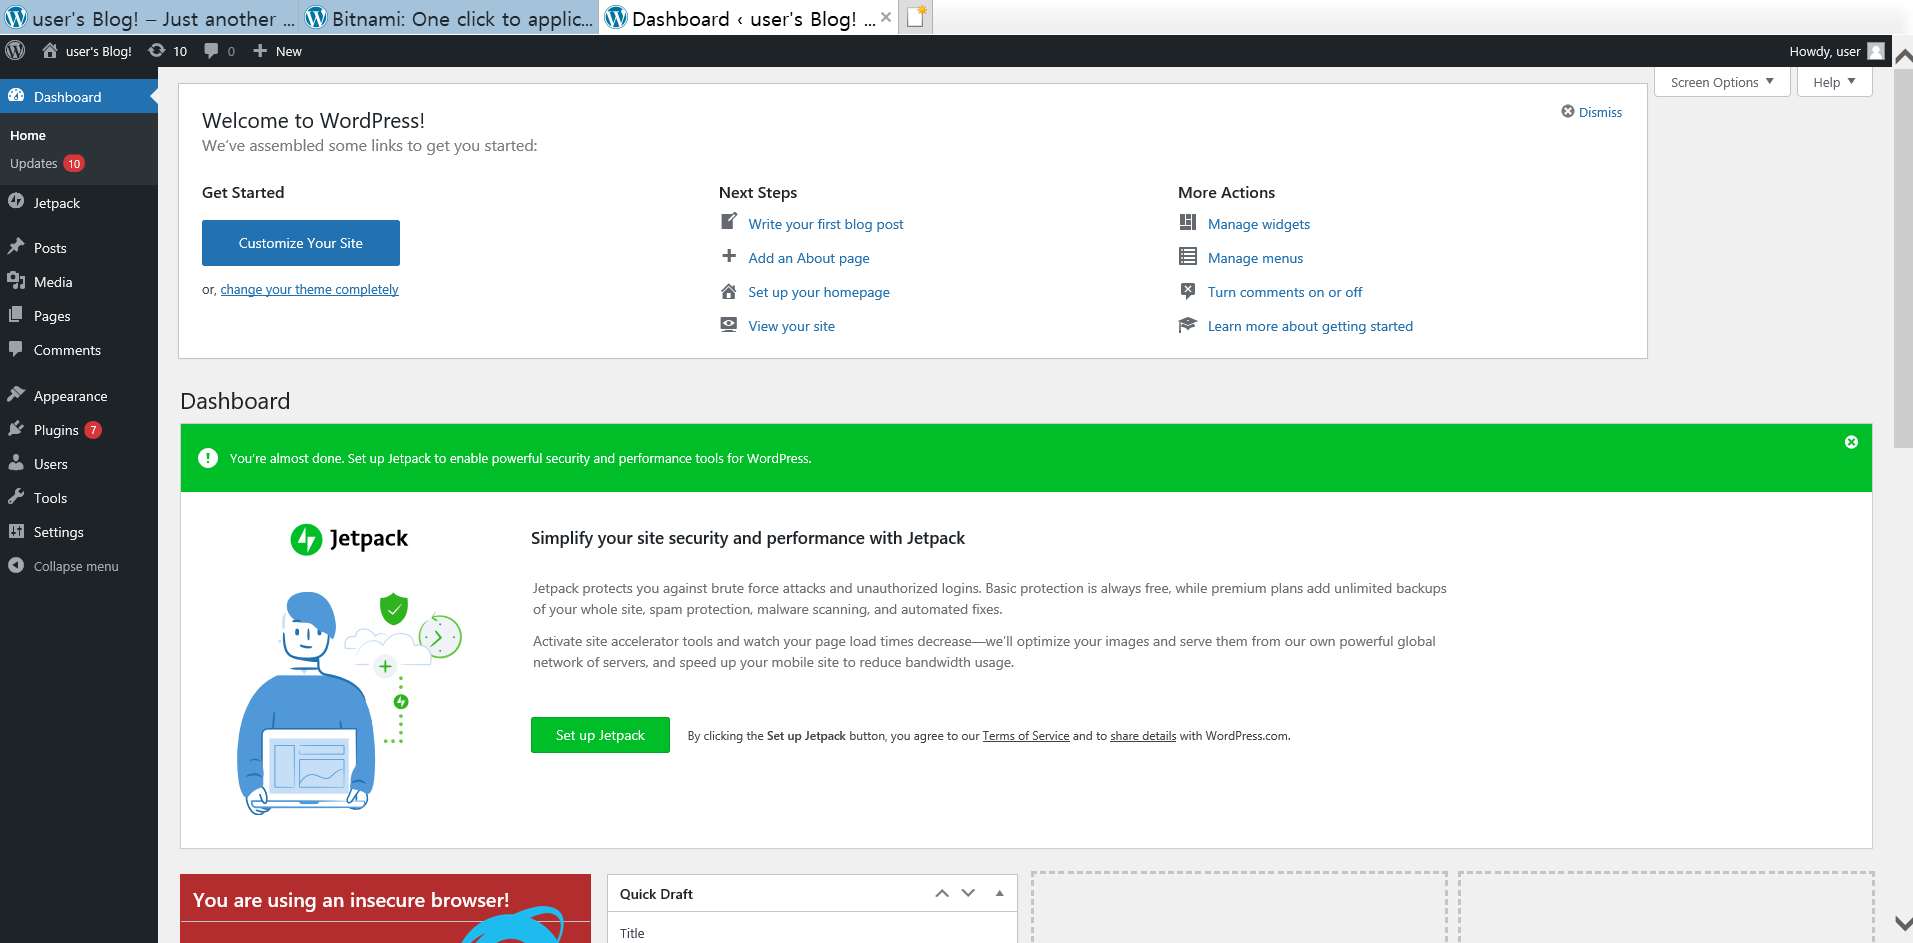Close the Dashboard browser tab
Screen dimensions: 1913x943
click(x=886, y=17)
